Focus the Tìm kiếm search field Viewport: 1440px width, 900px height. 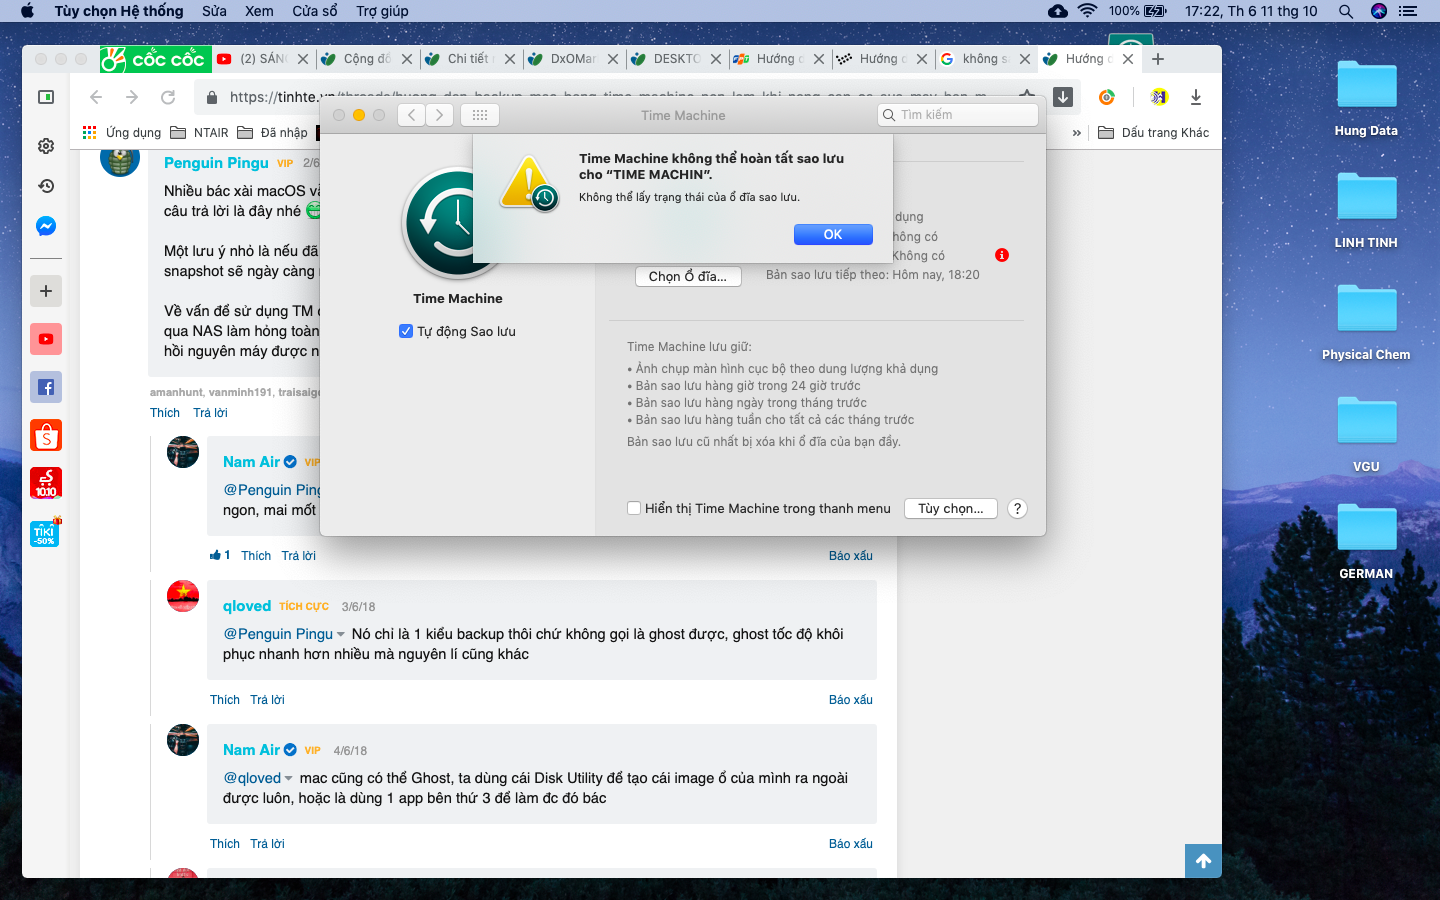point(958,115)
